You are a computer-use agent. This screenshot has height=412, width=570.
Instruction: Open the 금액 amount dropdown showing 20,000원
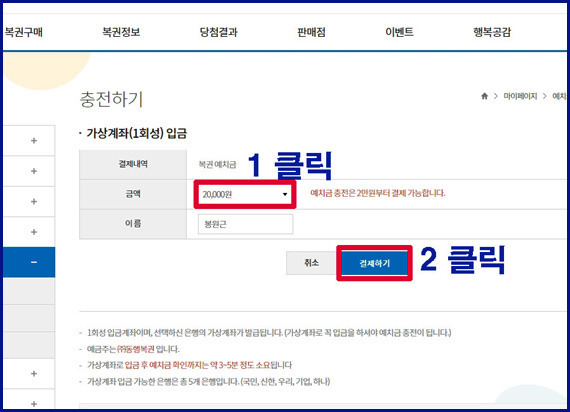pyautogui.click(x=245, y=194)
